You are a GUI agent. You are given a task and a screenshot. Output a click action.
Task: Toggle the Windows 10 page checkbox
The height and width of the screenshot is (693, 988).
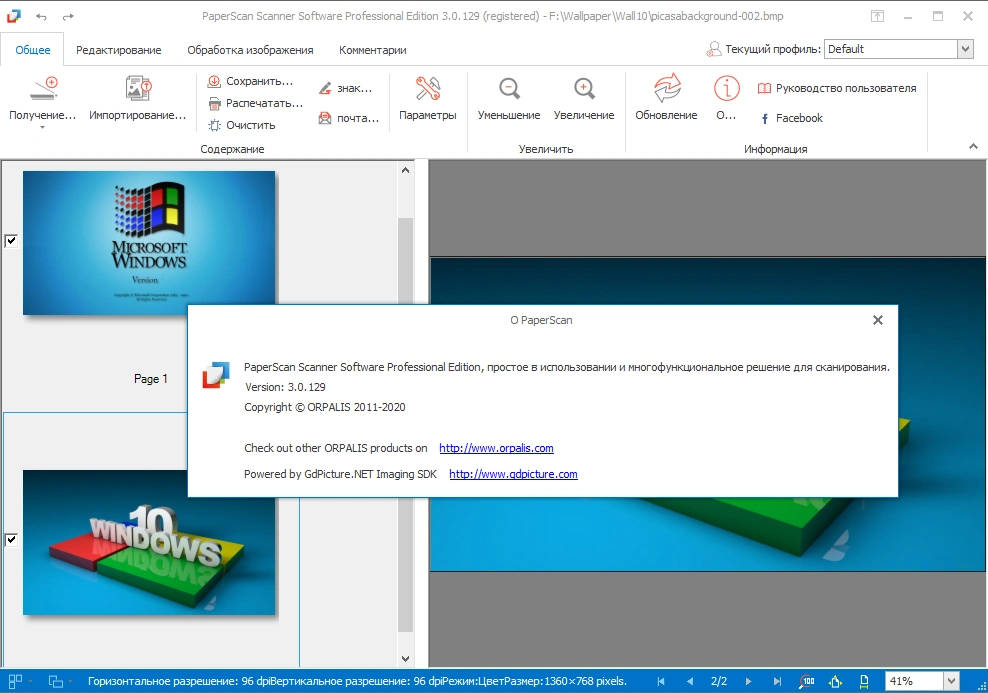tap(11, 539)
